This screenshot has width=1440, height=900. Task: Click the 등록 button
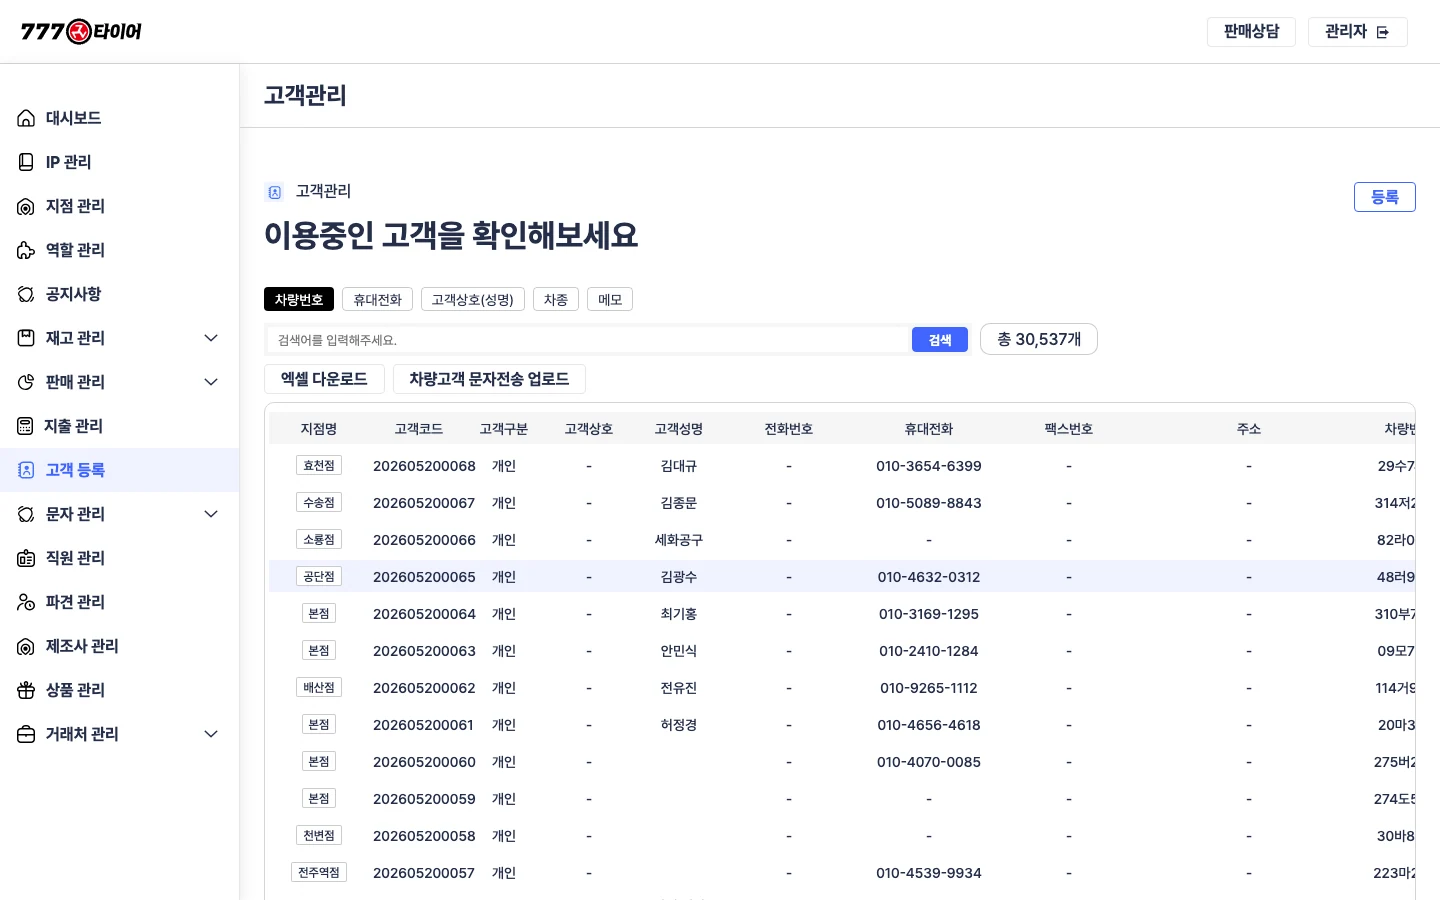1385,197
